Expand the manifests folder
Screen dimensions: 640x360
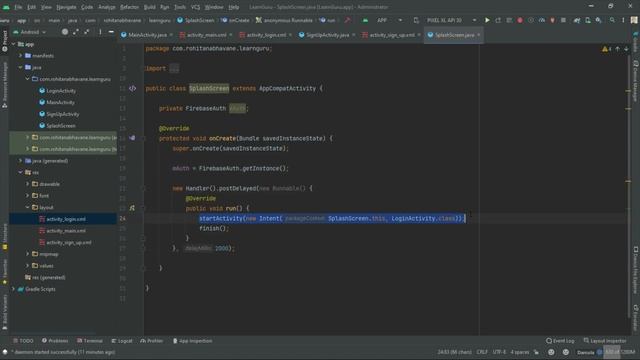pyautogui.click(x=21, y=56)
